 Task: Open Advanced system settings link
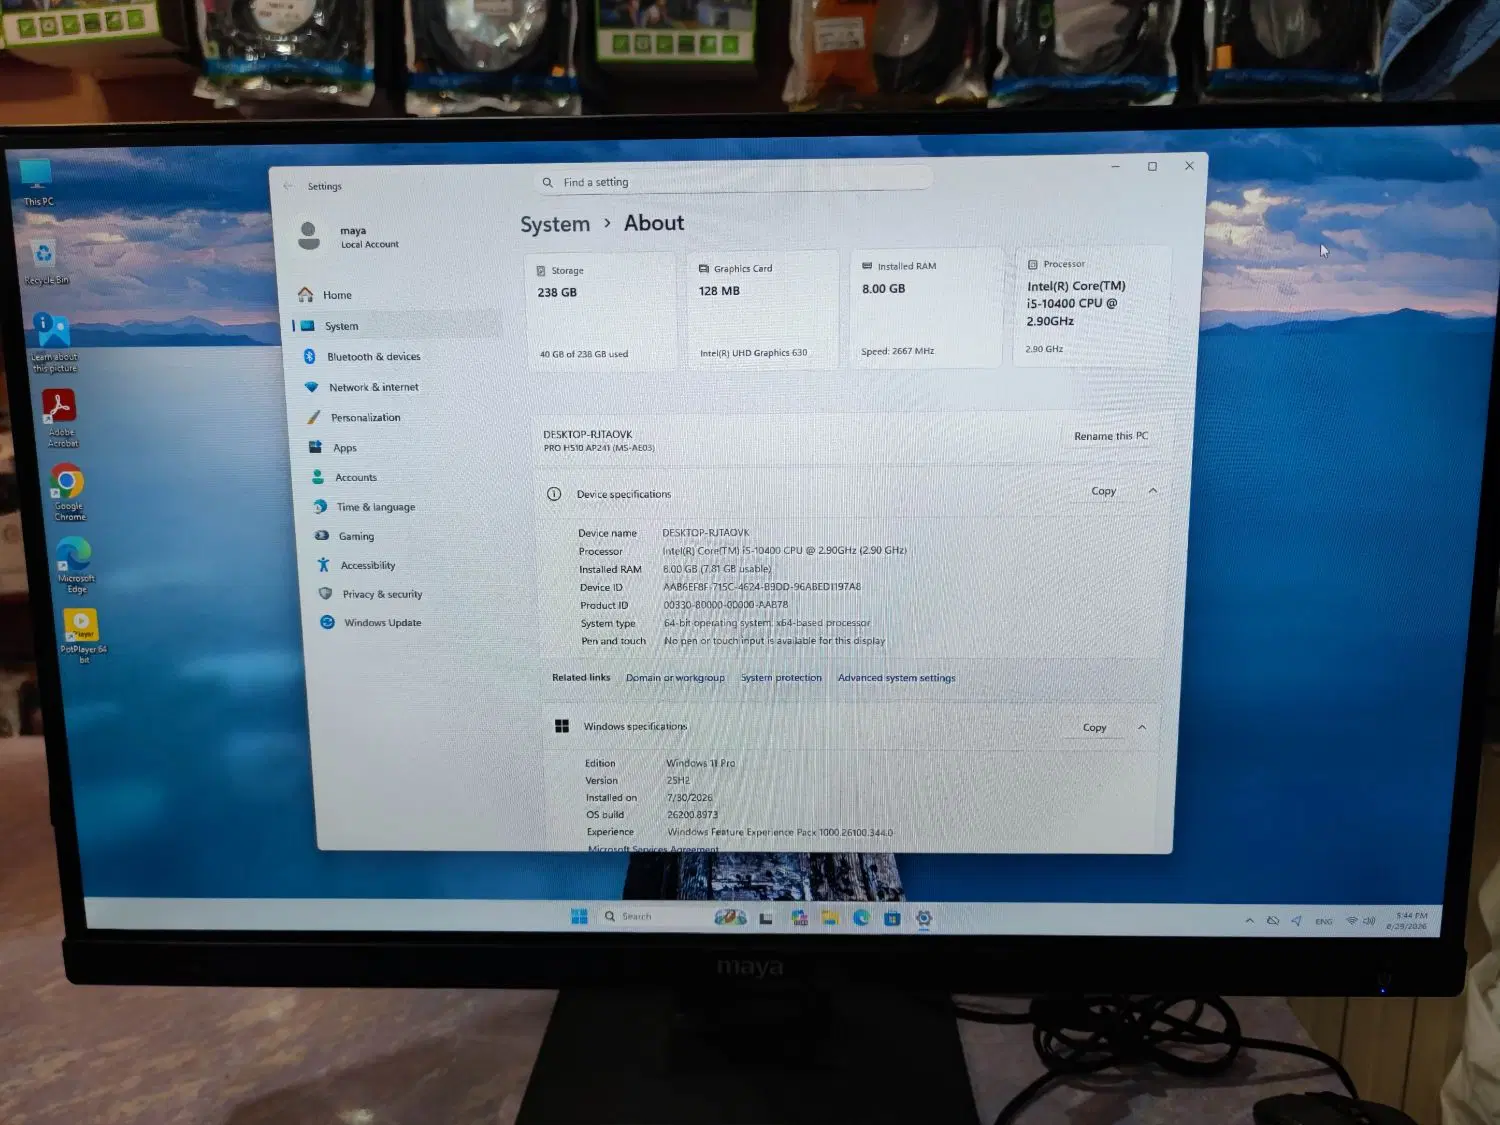click(x=896, y=678)
